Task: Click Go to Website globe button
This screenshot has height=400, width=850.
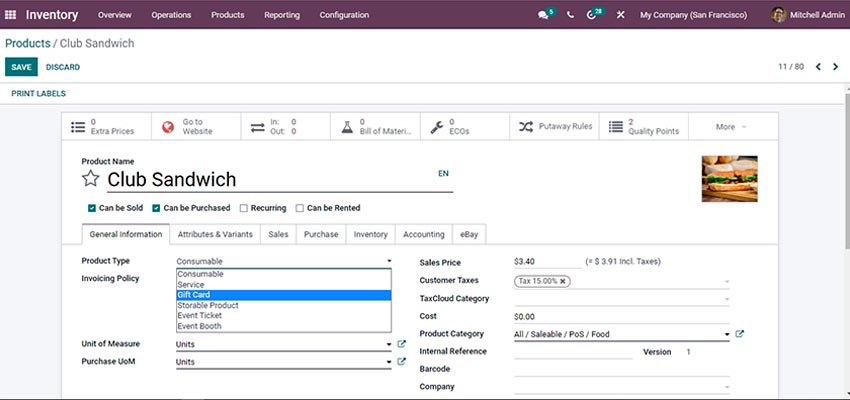Action: [x=196, y=127]
